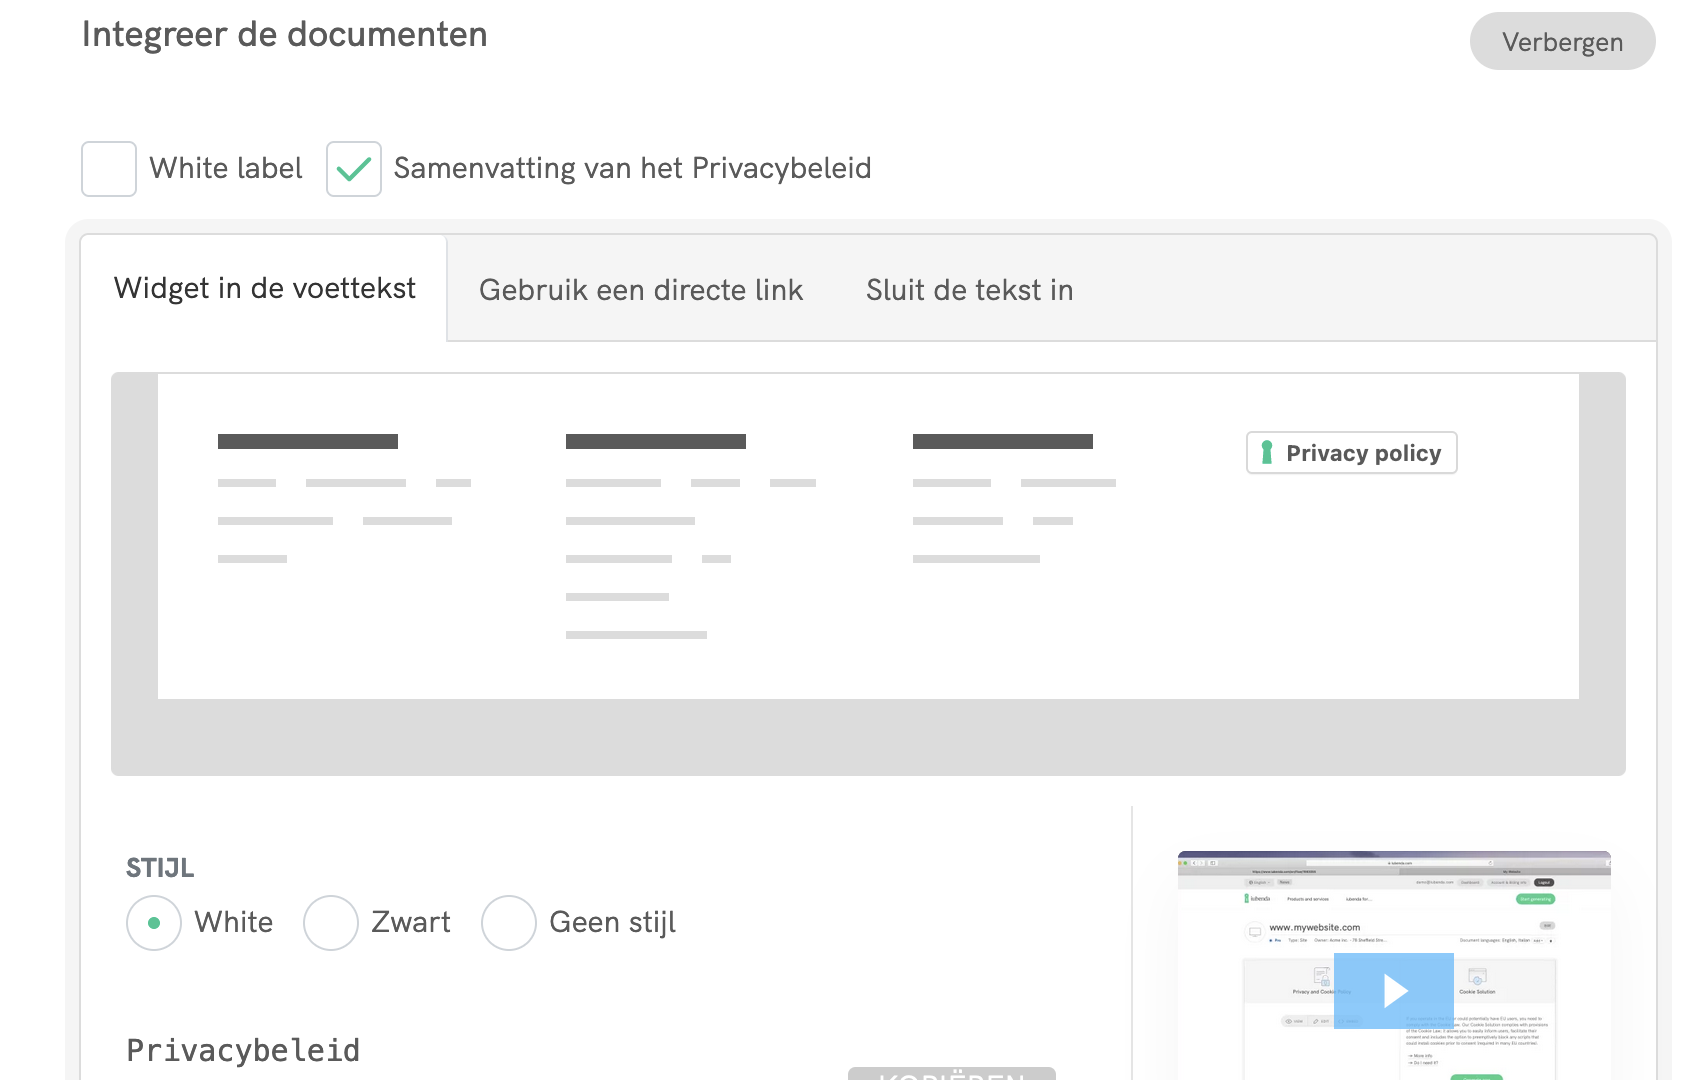Screen dimensions: 1686x1080
Task: Click the green checkmark for Samenvatting van het Privacybeleid
Action: point(354,169)
